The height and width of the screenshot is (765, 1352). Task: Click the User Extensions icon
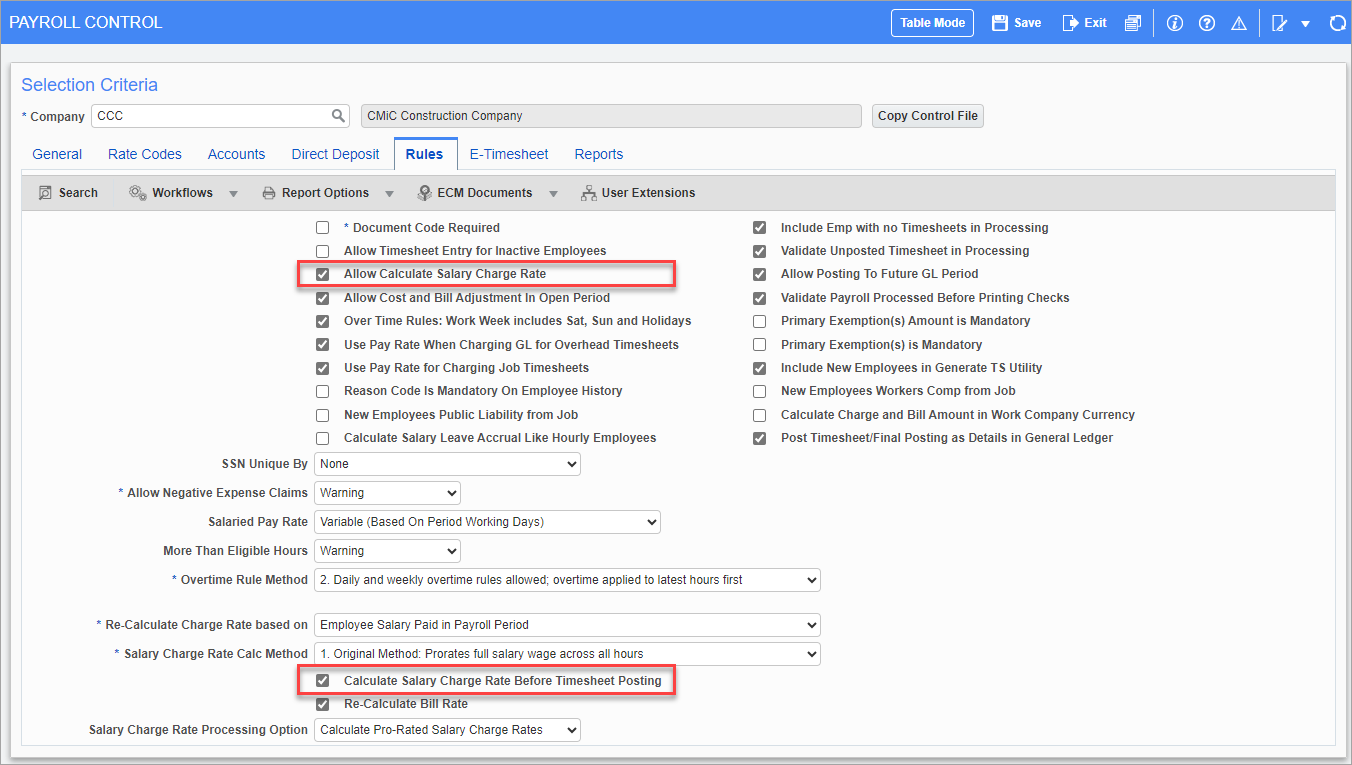click(x=589, y=193)
